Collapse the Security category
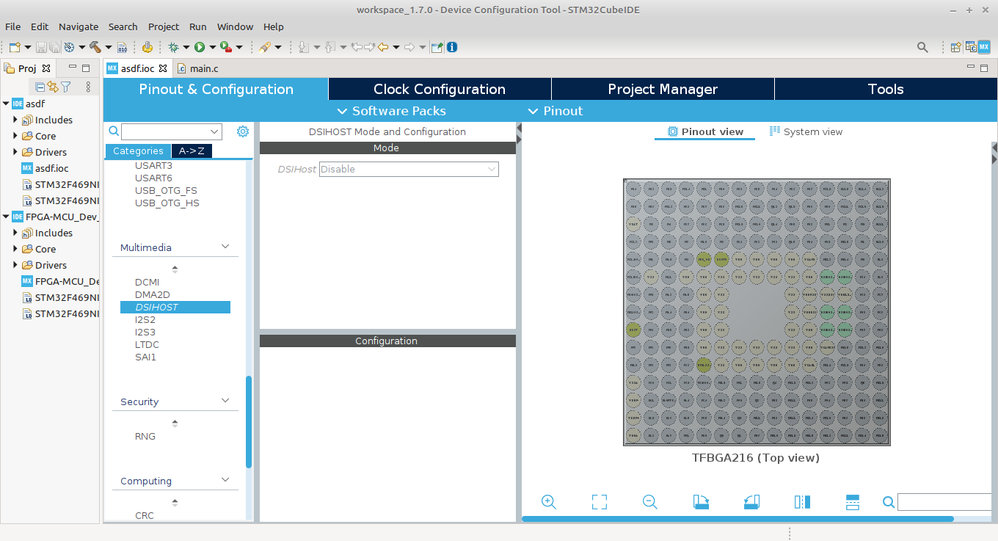This screenshot has height=541, width=998. [225, 400]
